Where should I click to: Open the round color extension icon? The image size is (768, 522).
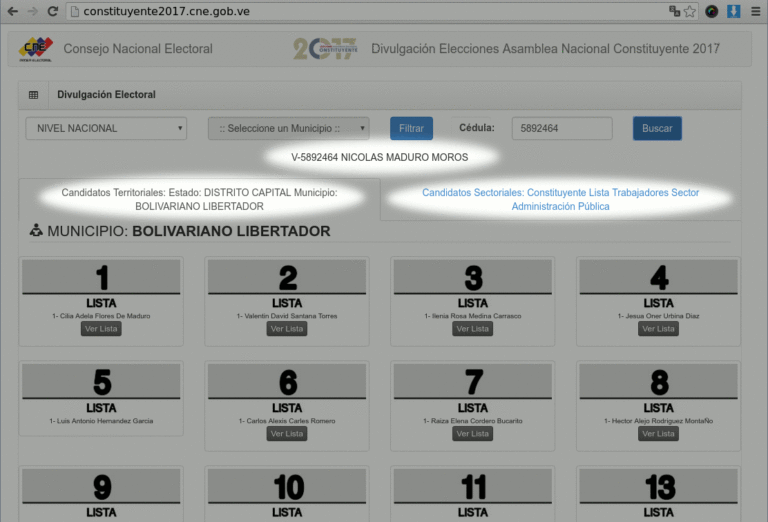click(x=712, y=11)
